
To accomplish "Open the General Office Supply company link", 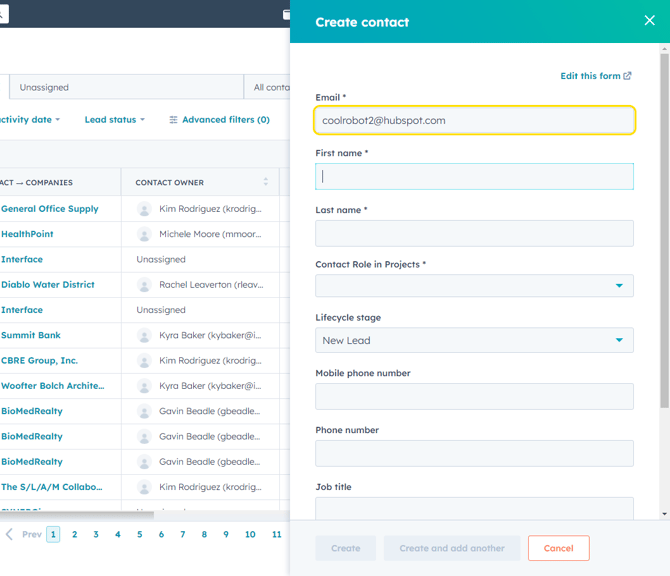I will (x=50, y=209).
